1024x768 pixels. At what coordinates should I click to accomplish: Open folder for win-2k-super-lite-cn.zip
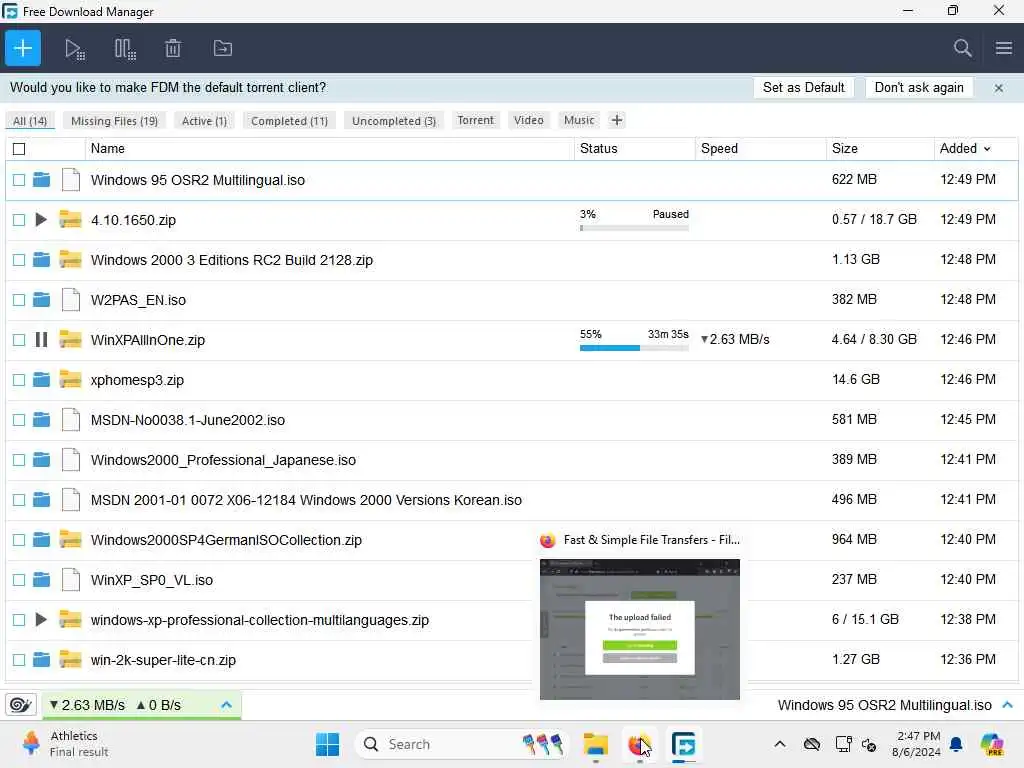coord(41,660)
